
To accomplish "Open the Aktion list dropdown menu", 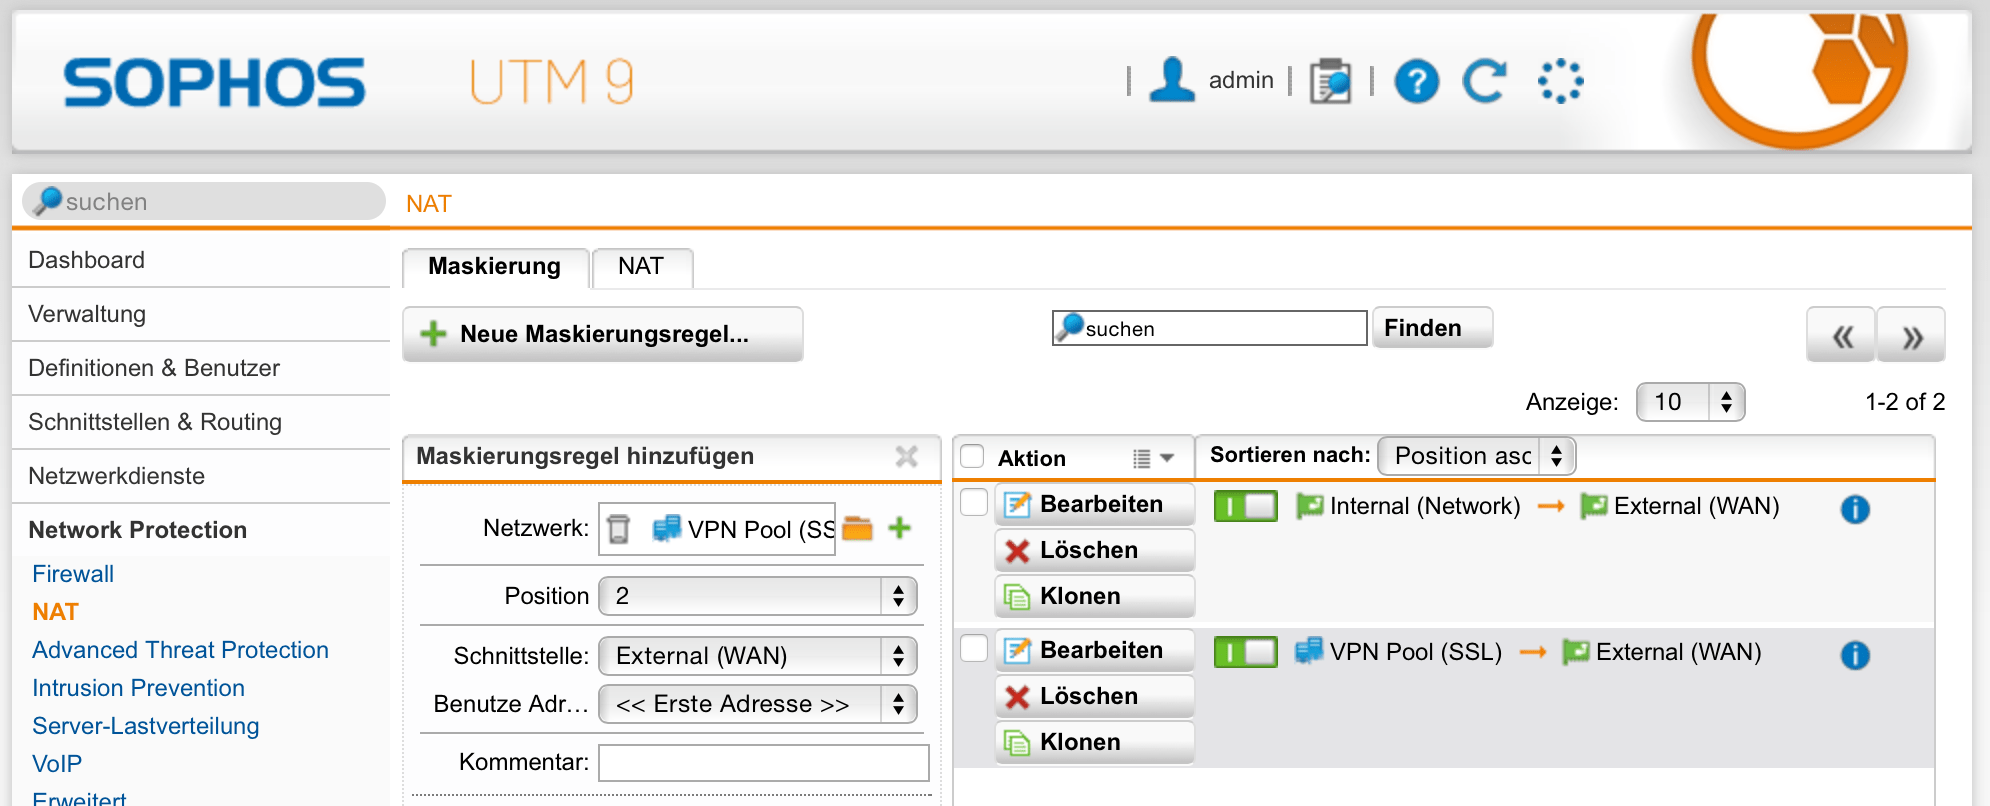I will 1153,458.
